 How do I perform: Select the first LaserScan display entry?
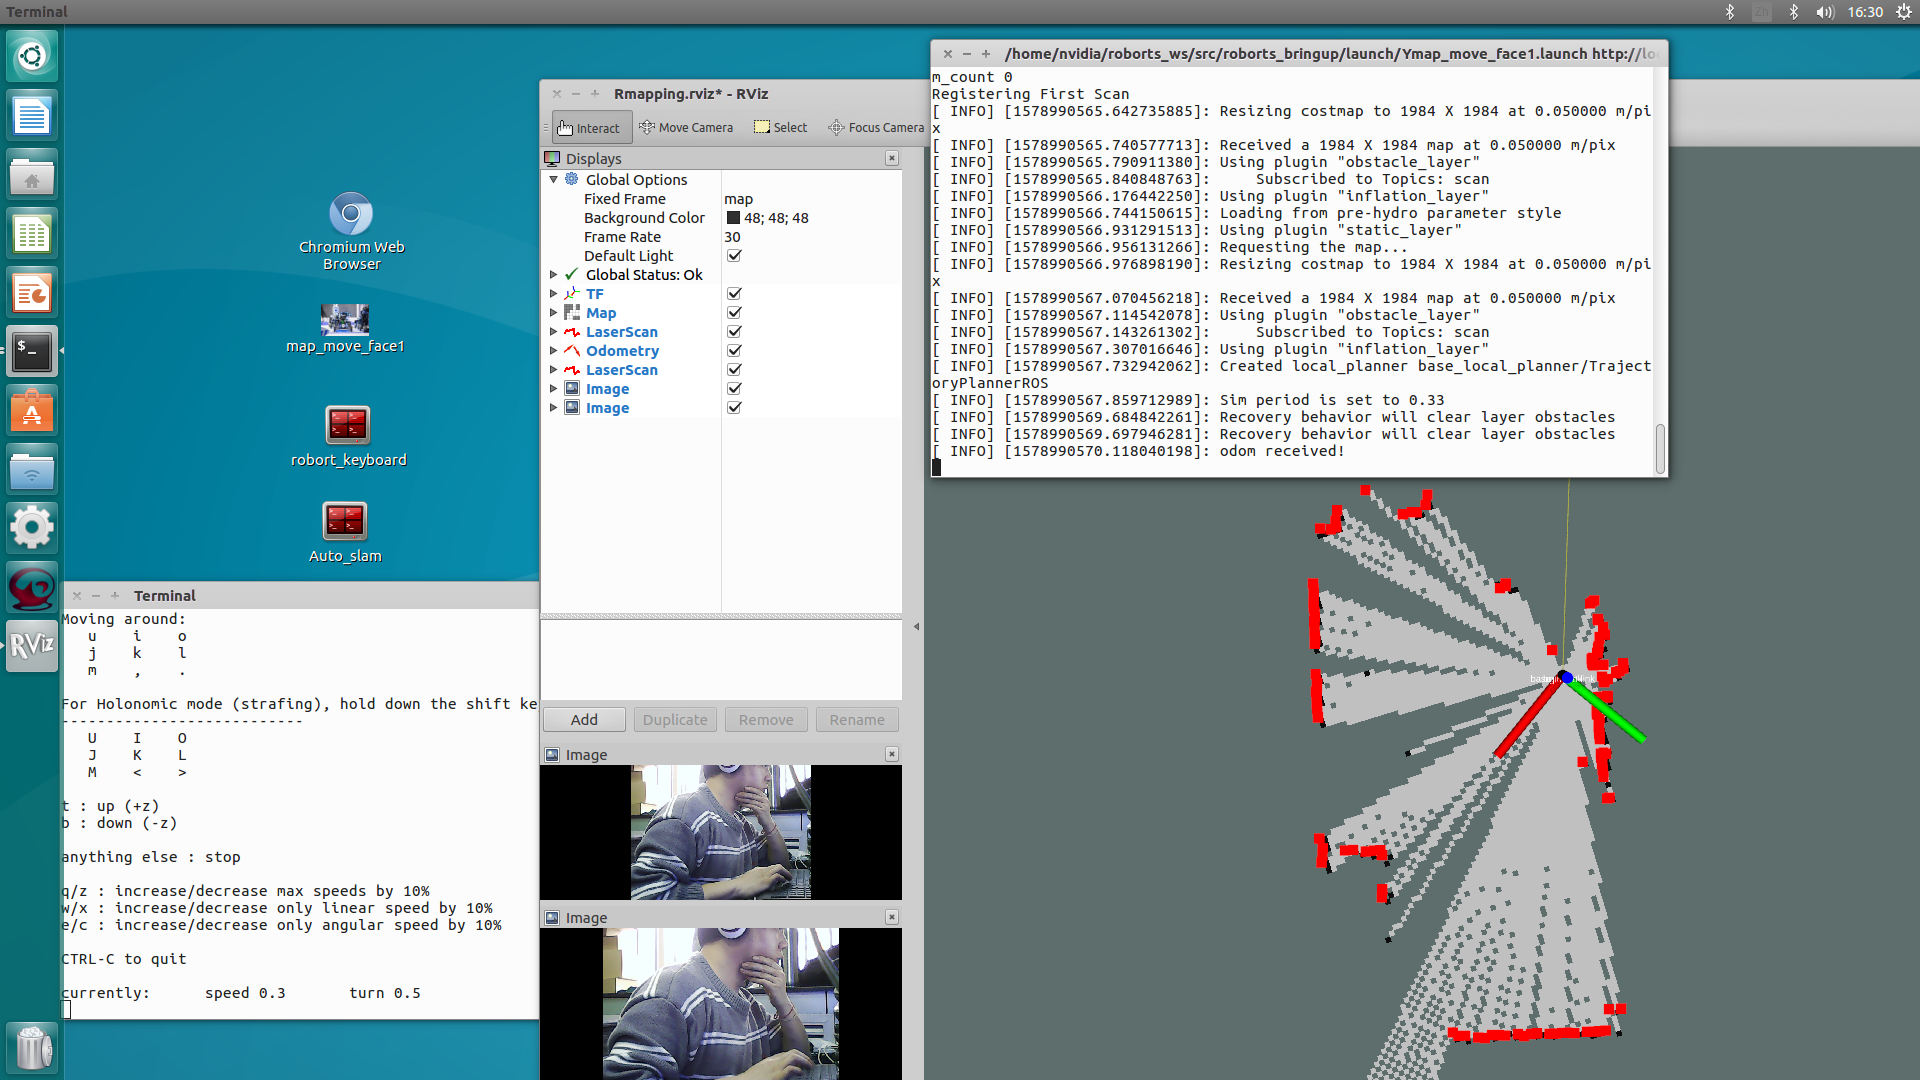(621, 332)
